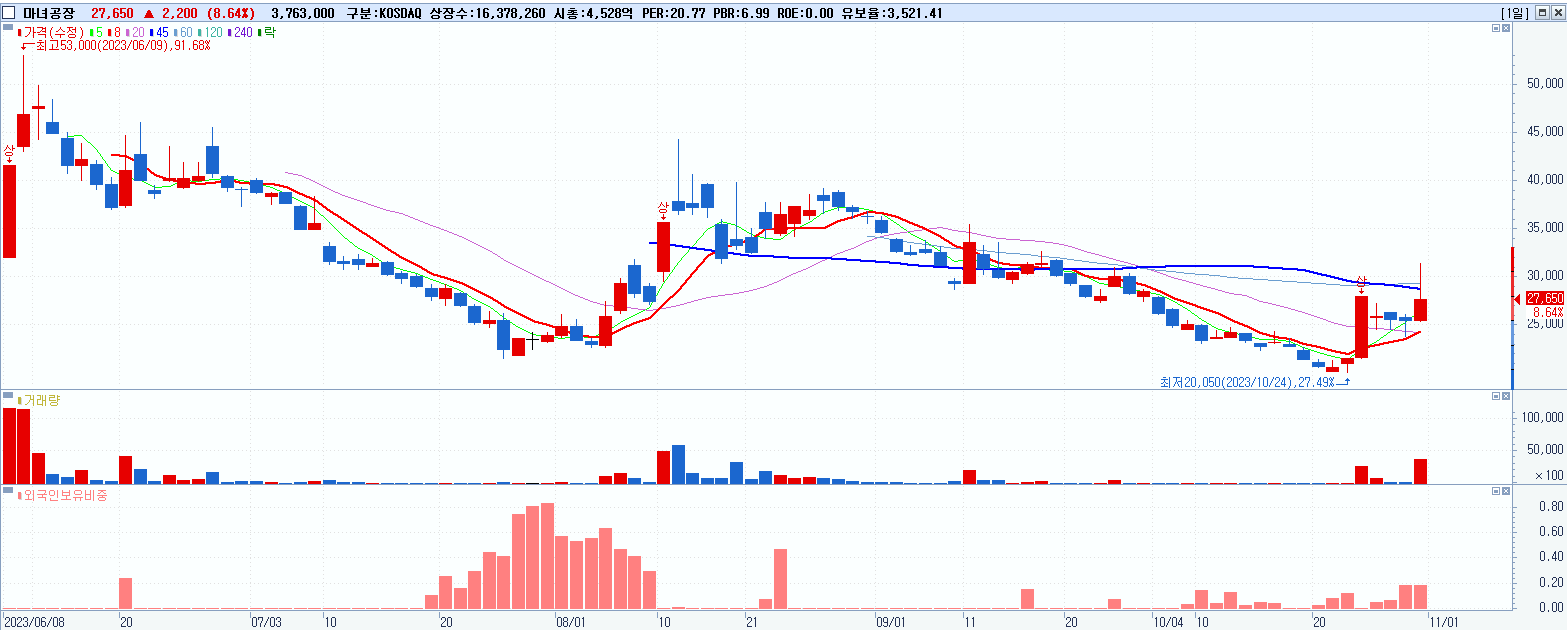The image size is (1567, 630).
Task: Close chart window with X icon
Action: point(1559,12)
